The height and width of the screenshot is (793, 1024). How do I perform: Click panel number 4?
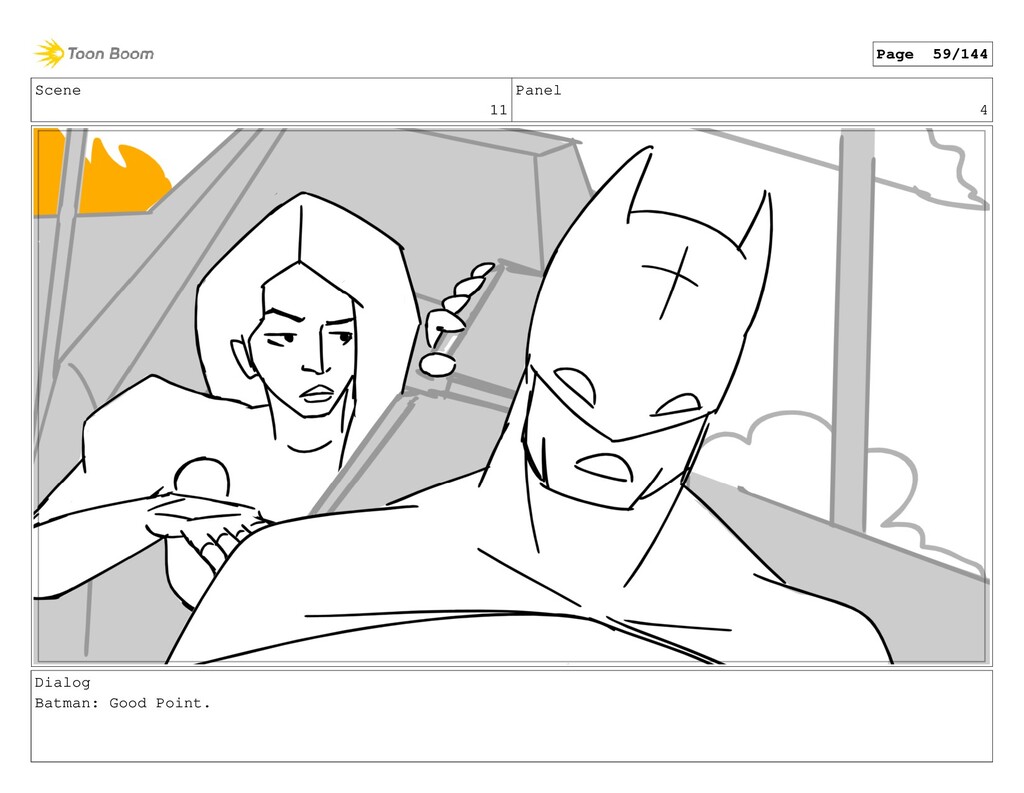coord(984,110)
